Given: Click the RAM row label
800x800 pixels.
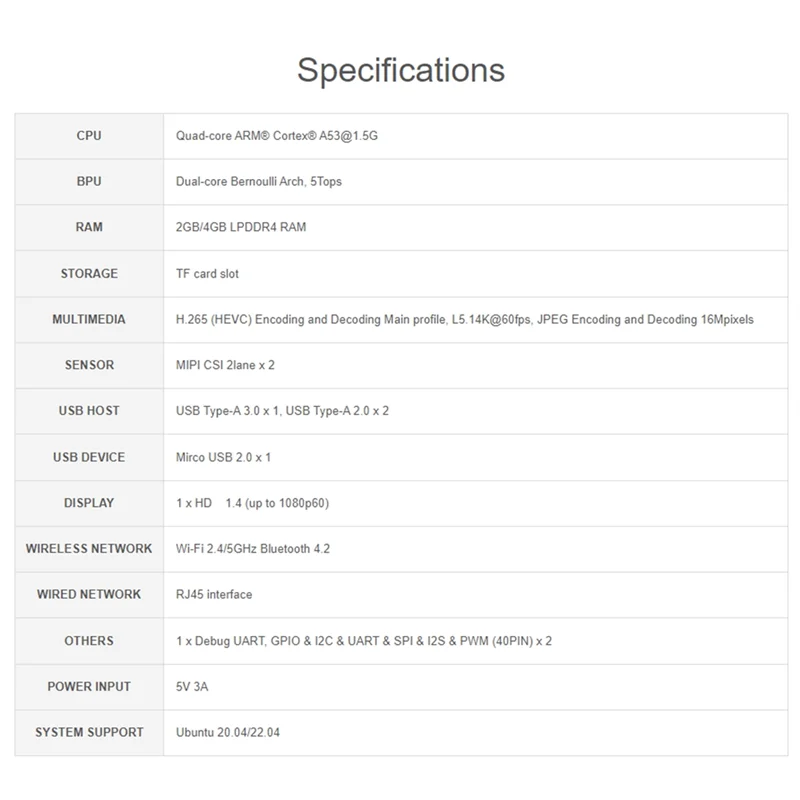Looking at the screenshot, I should tap(89, 227).
